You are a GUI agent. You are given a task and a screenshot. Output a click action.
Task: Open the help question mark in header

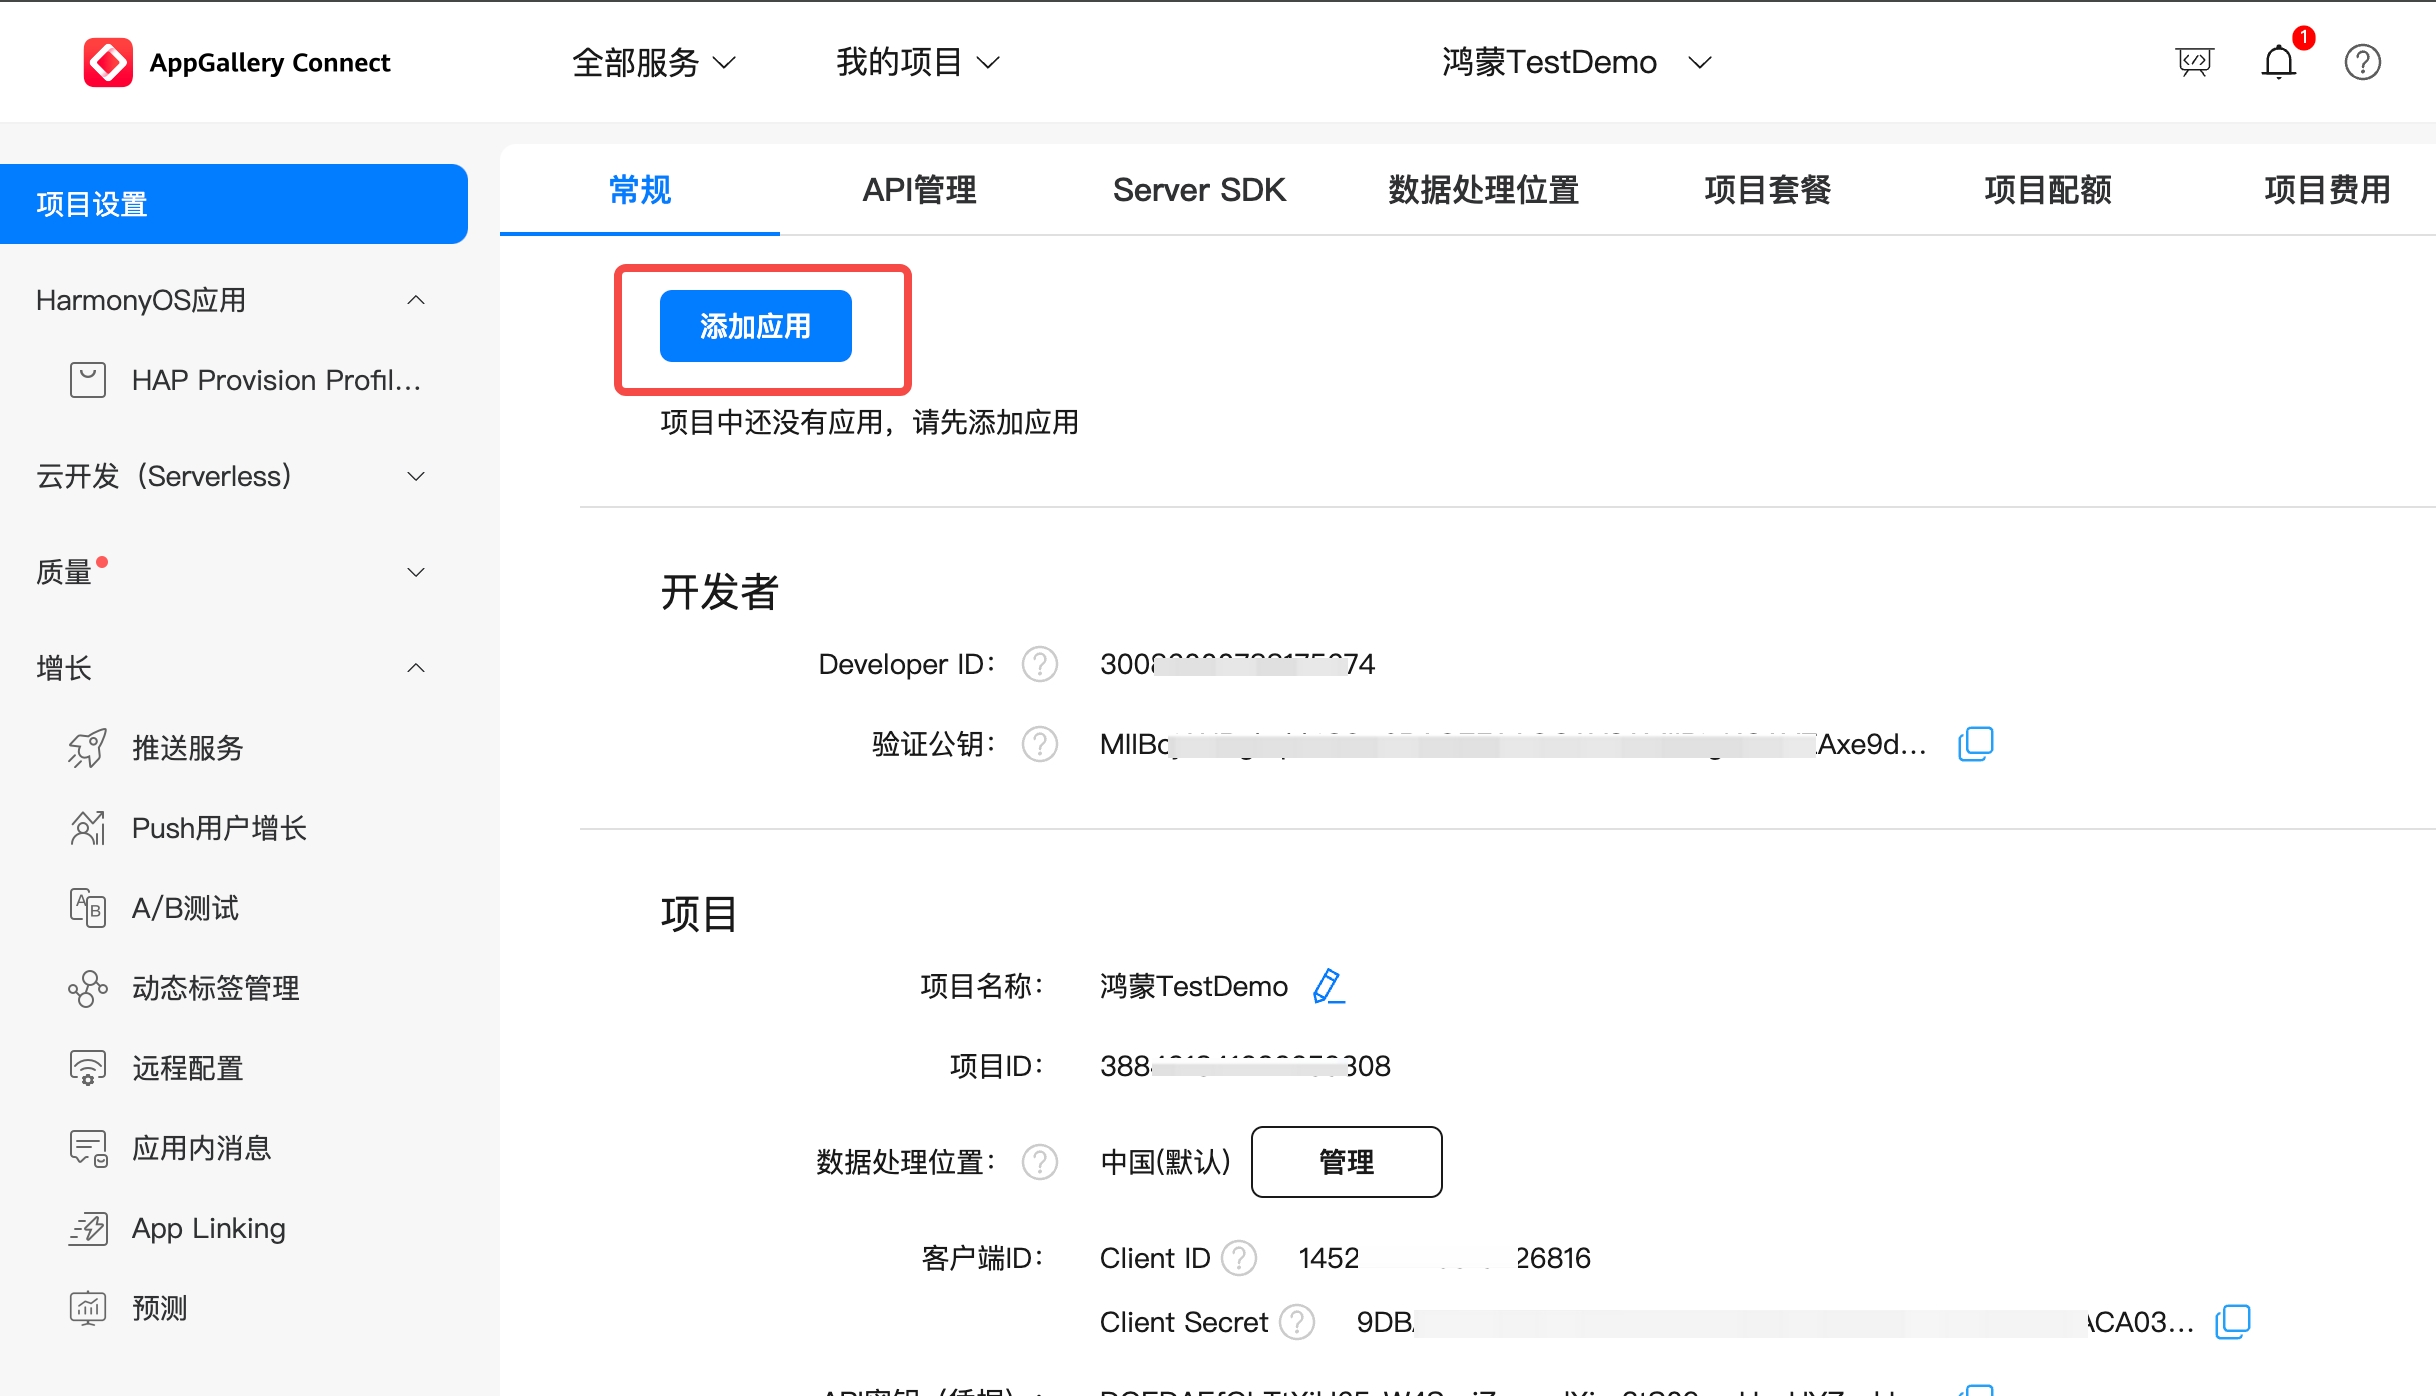(x=2363, y=62)
